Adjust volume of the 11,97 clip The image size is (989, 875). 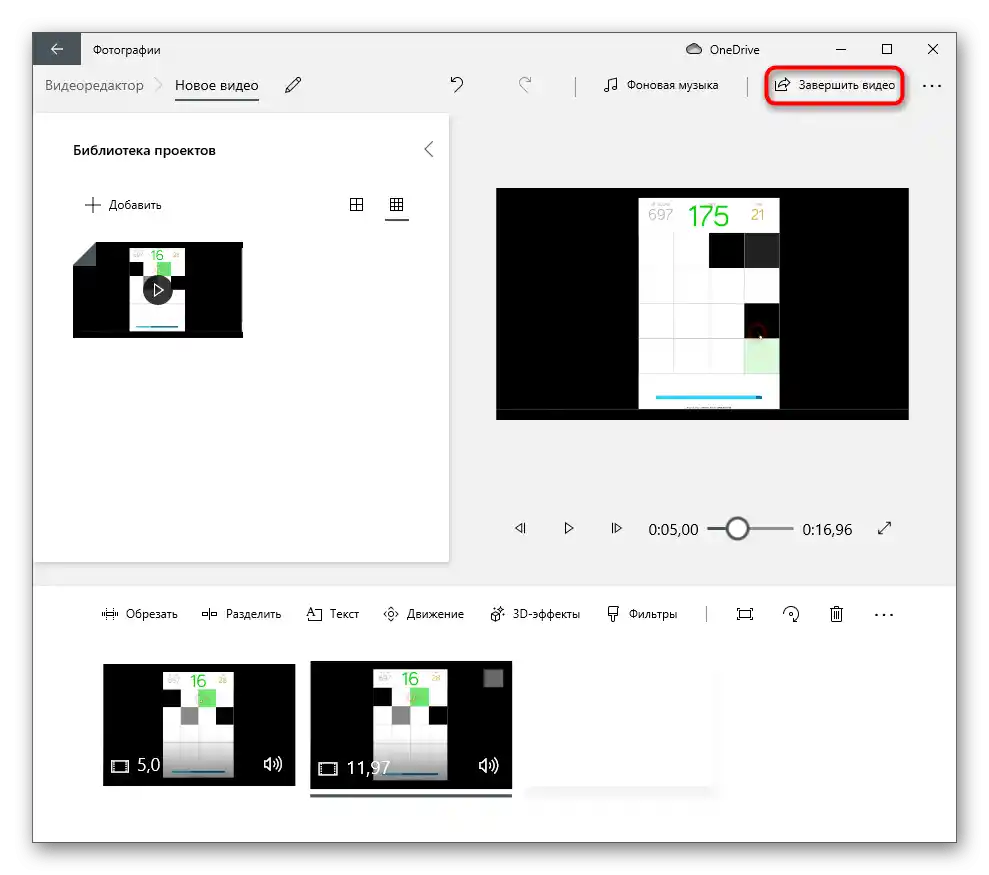click(488, 766)
